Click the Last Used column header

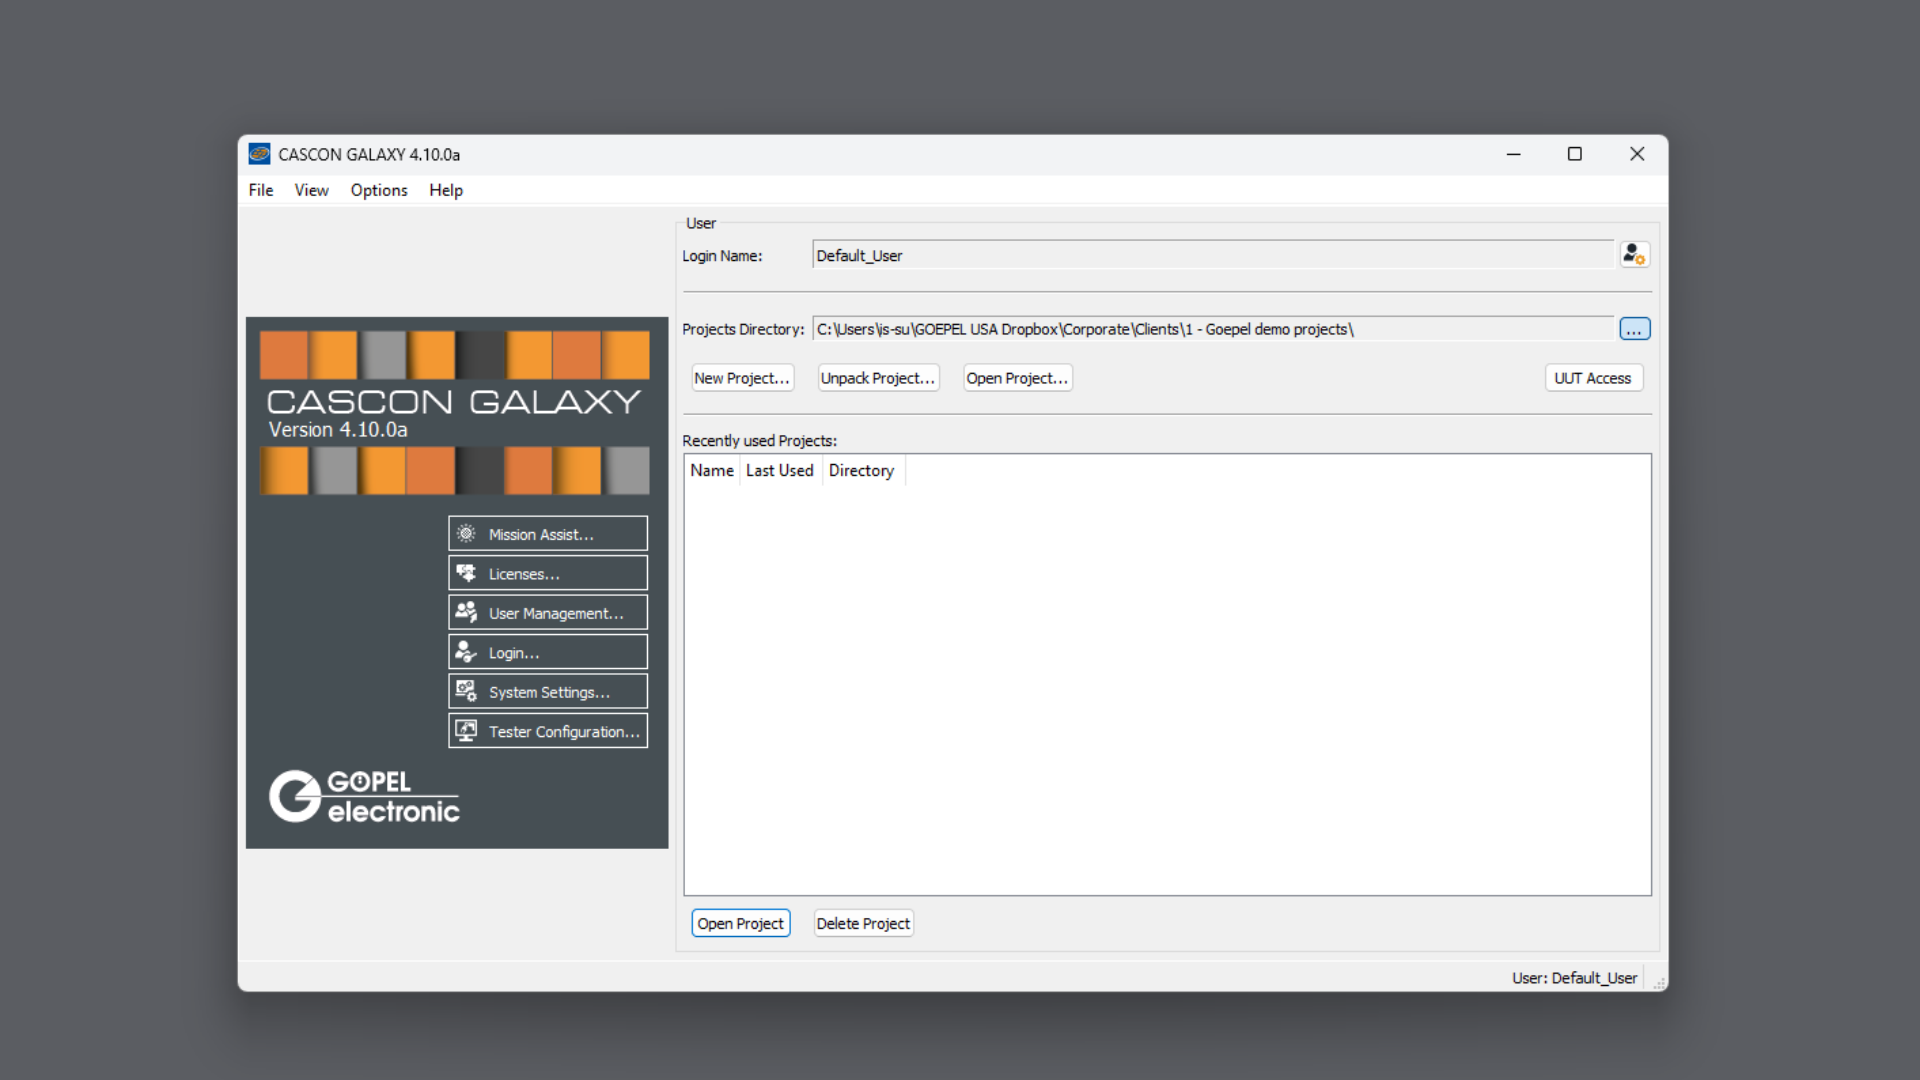[x=779, y=469]
